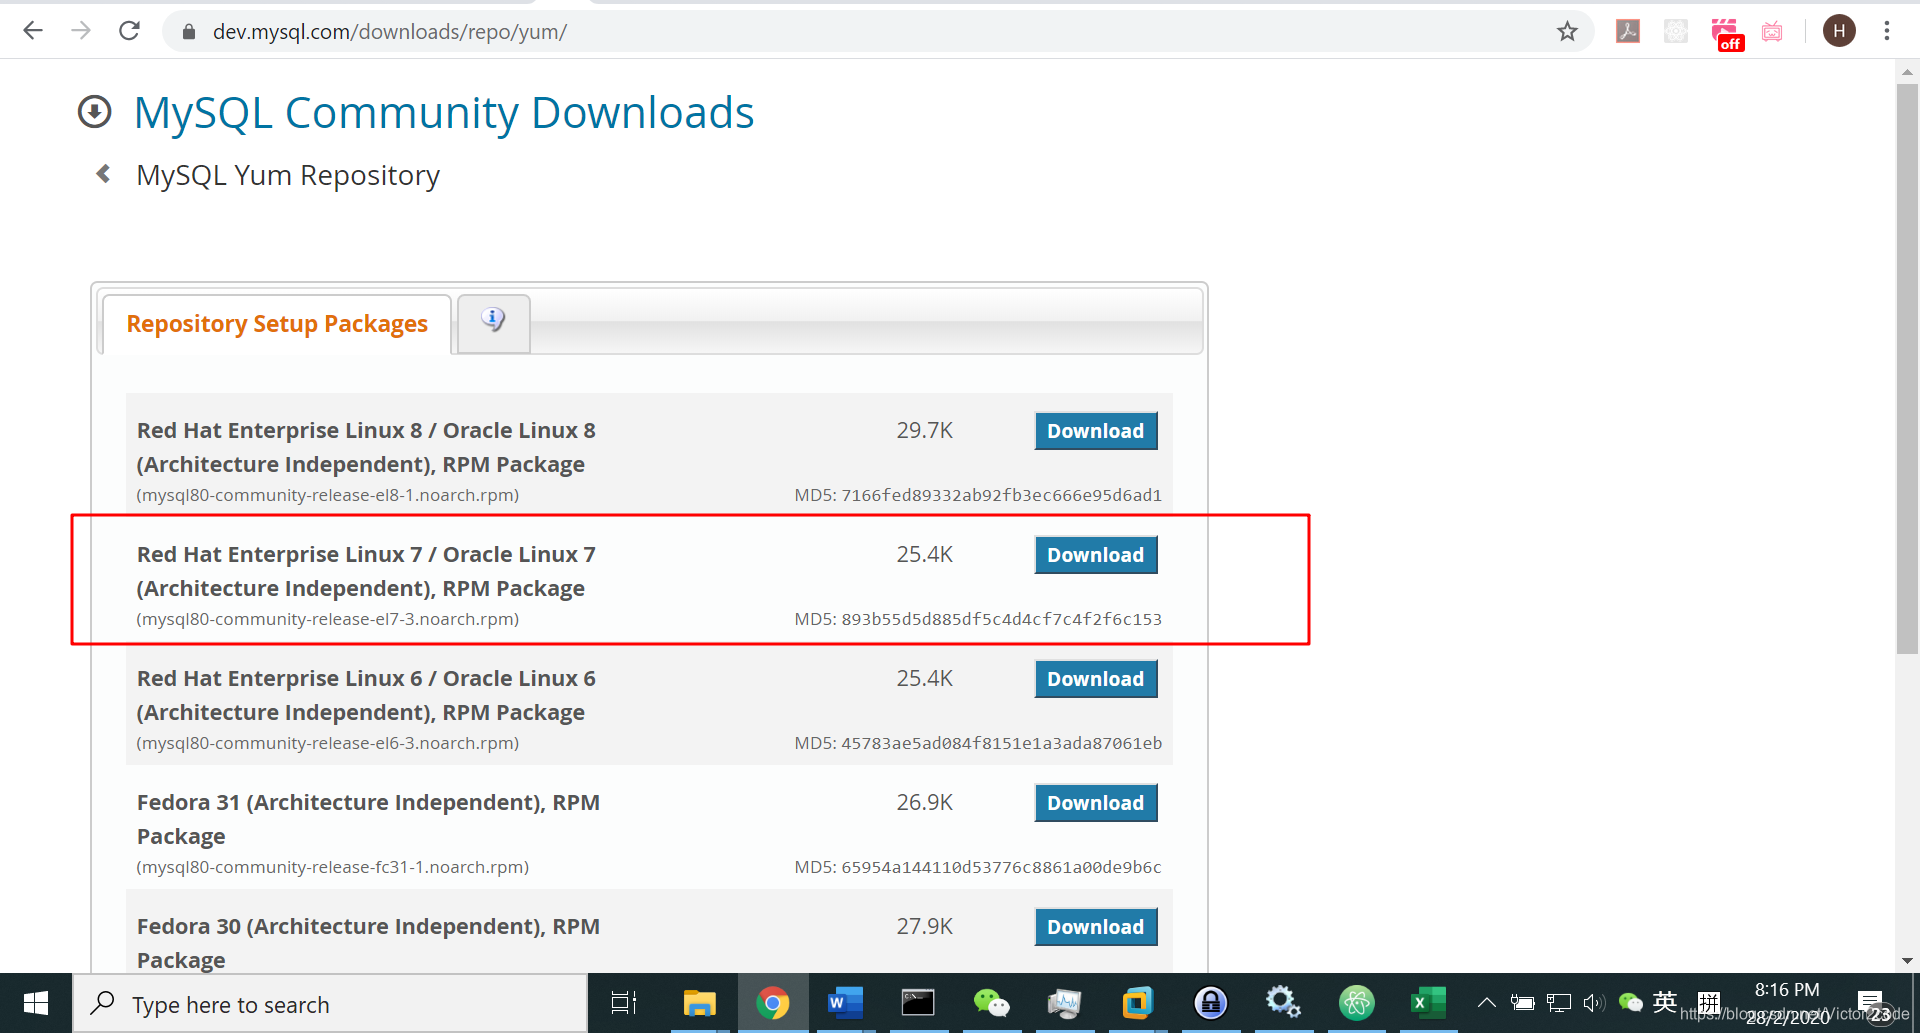Open the Adobe Acrobat extension icon
1920x1033 pixels.
tap(1628, 32)
